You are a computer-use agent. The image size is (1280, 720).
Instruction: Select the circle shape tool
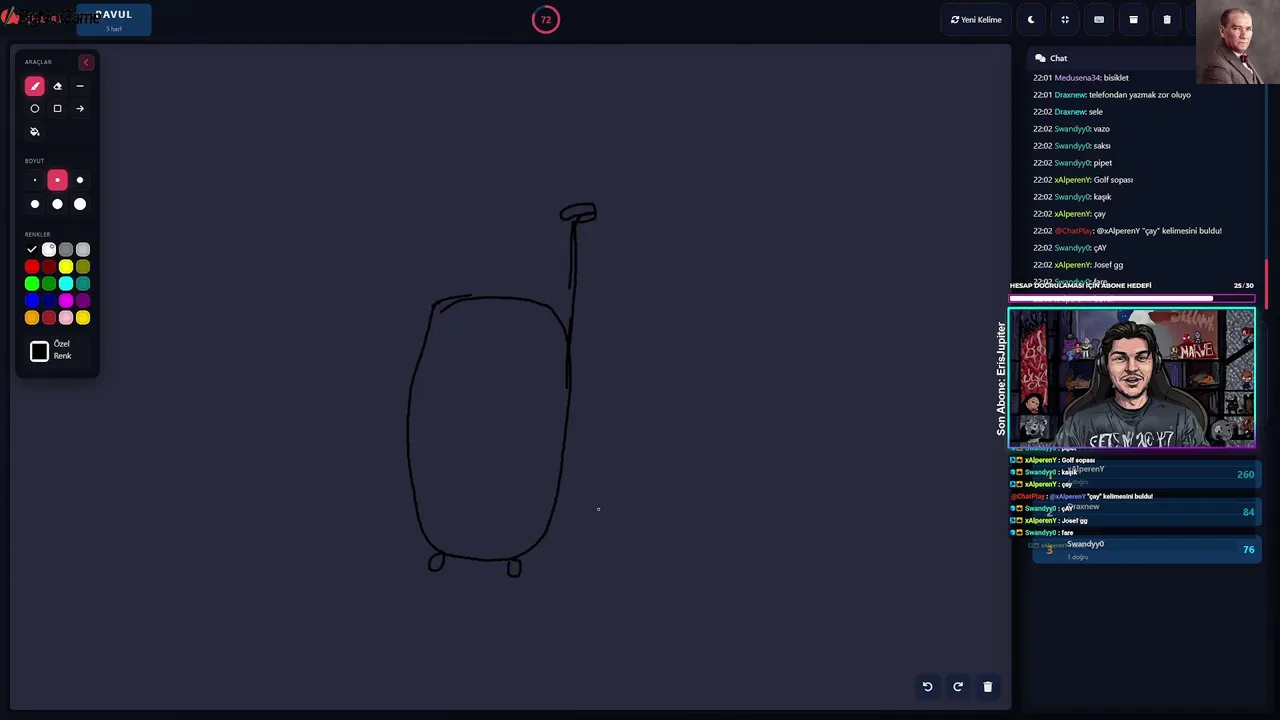(34, 108)
